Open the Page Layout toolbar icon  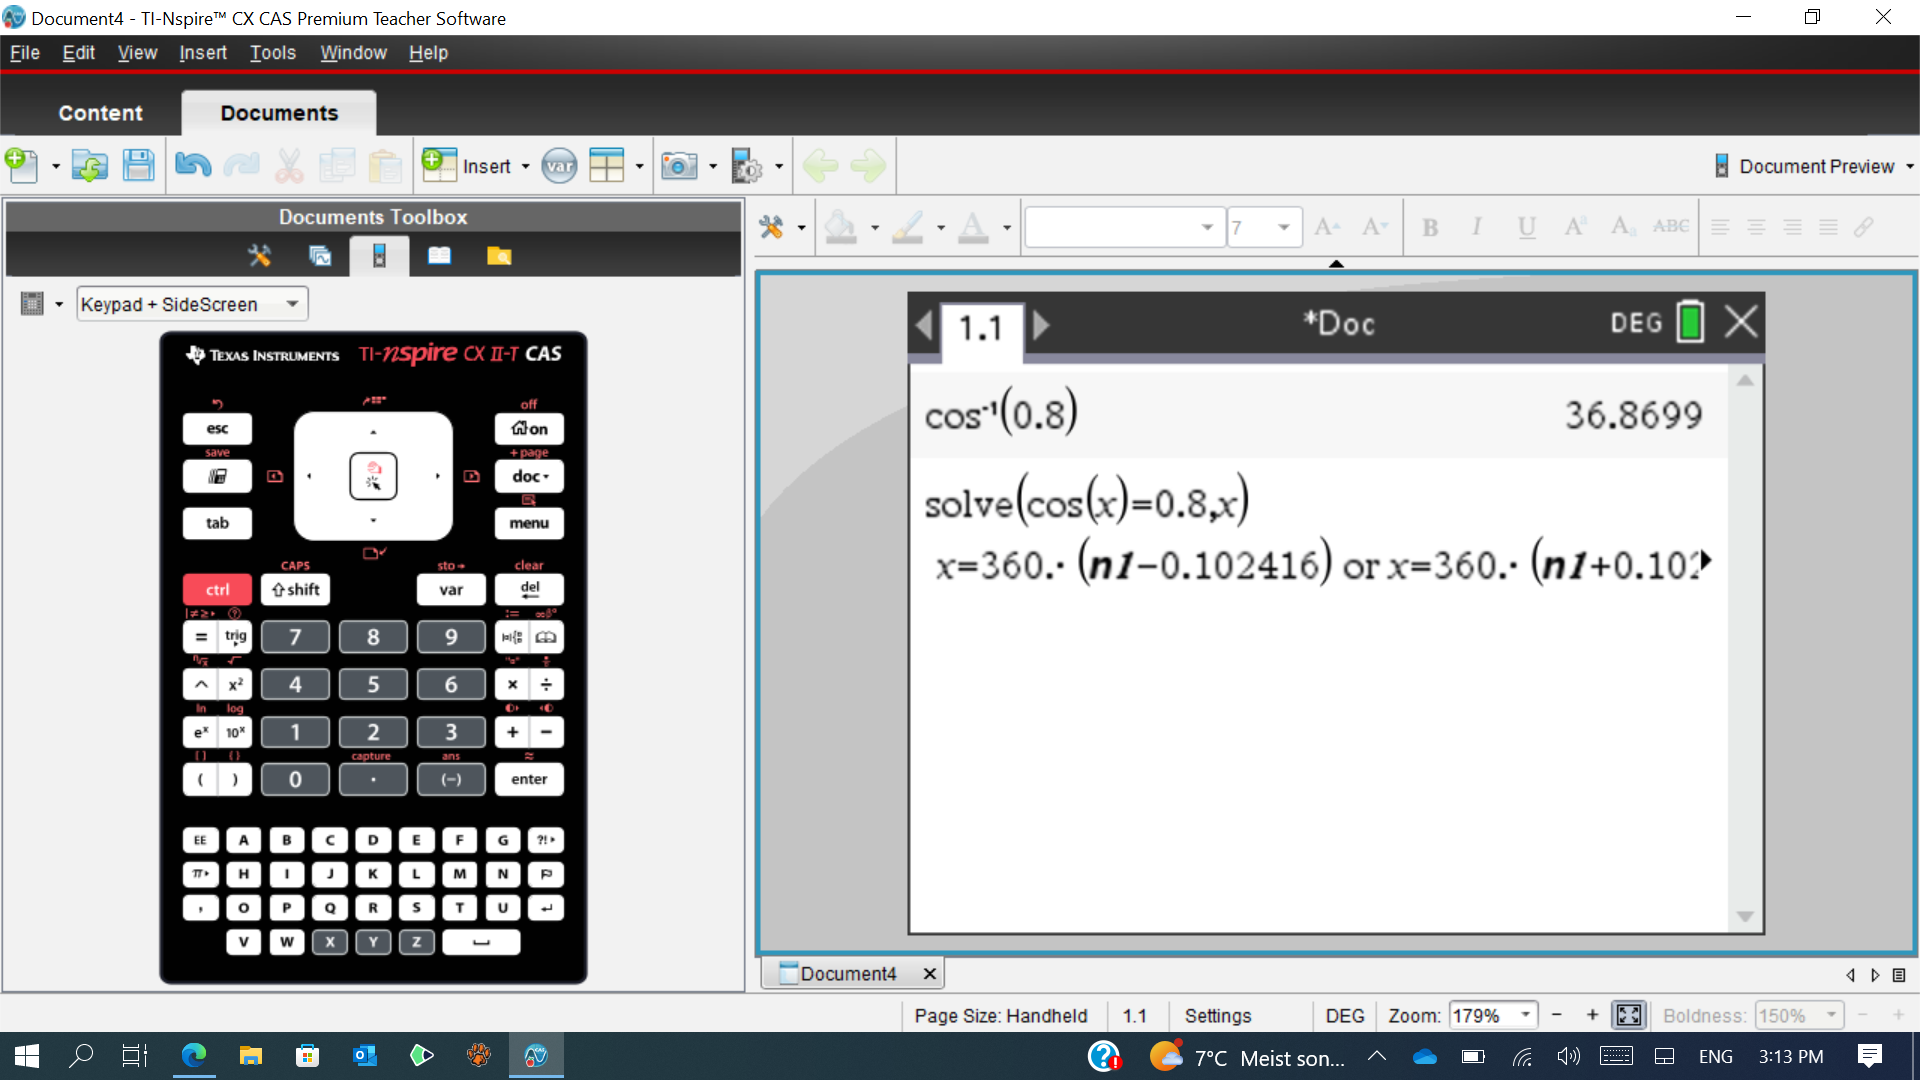pyautogui.click(x=606, y=166)
